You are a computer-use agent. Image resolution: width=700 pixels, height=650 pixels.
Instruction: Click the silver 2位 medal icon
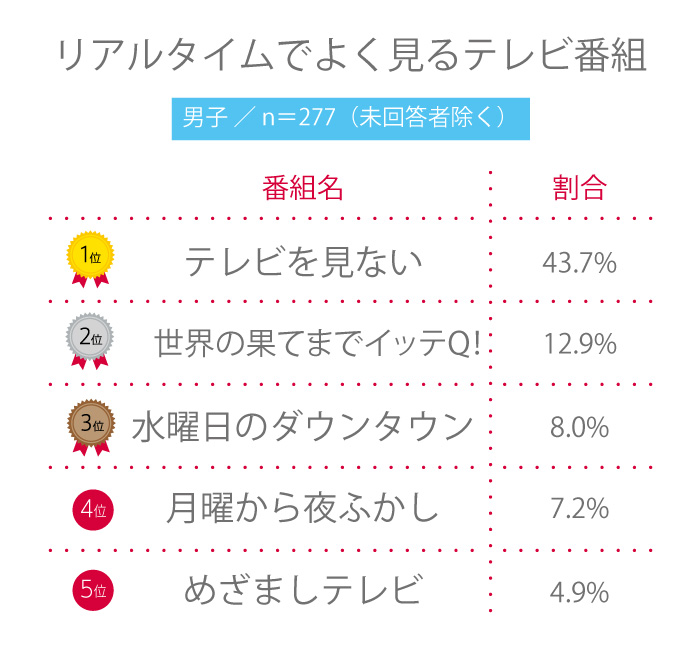coord(90,337)
